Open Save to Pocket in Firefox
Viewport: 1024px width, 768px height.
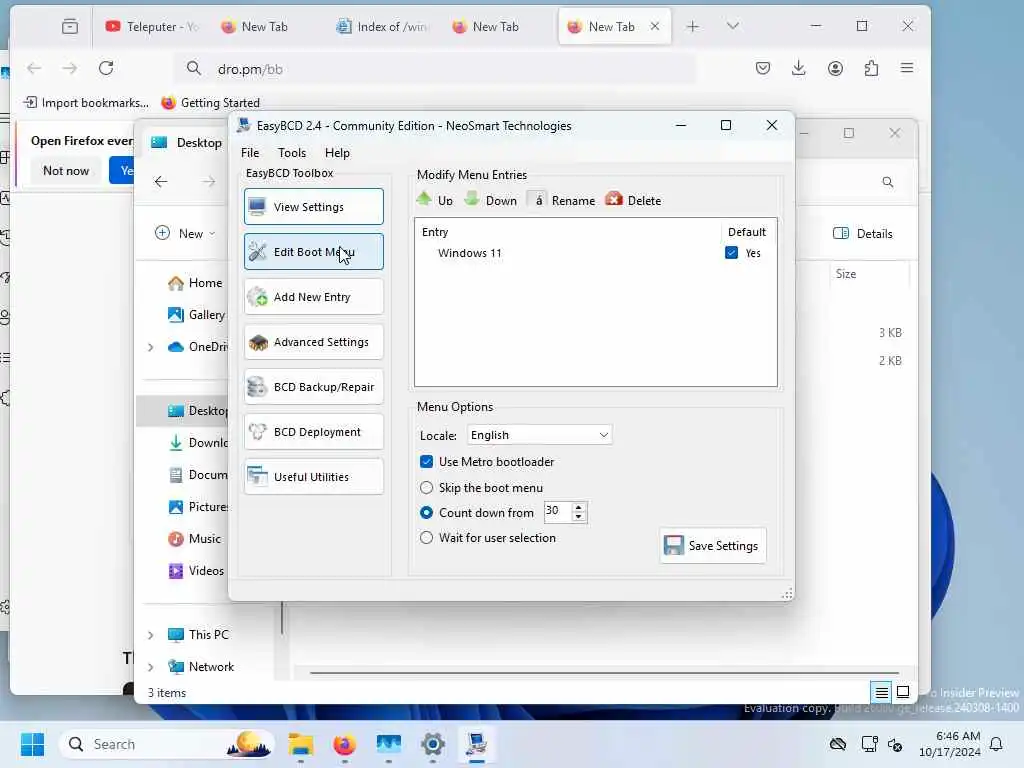point(763,68)
